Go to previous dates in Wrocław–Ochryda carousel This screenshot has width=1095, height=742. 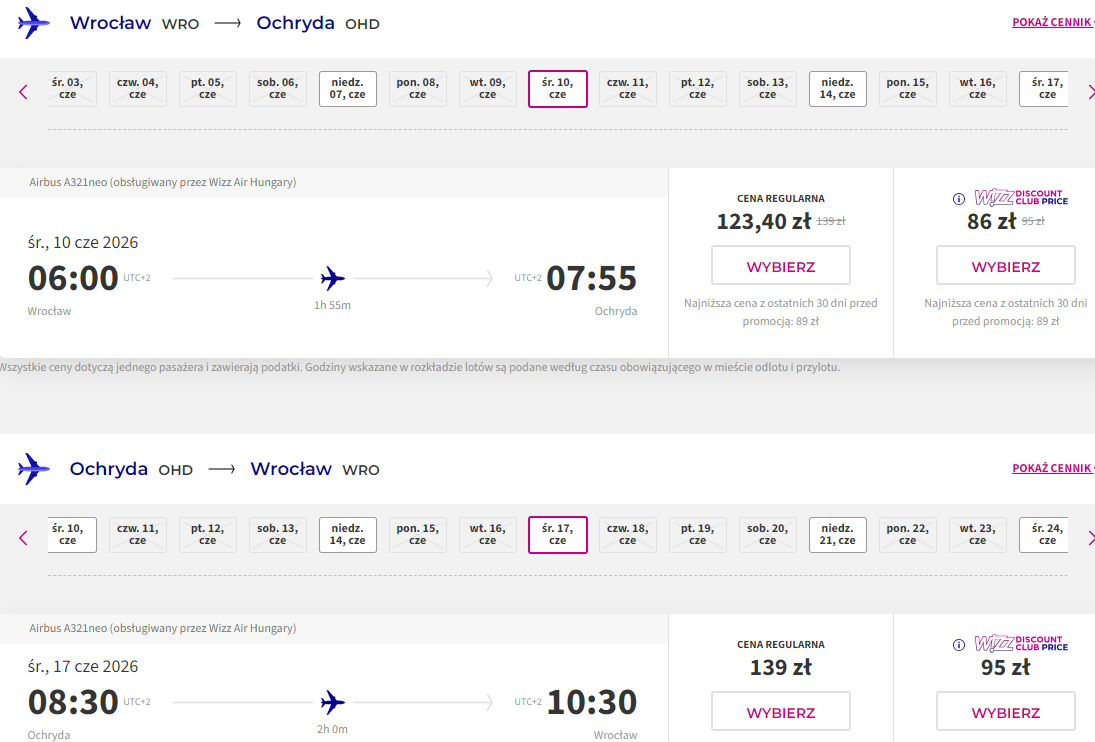23,91
